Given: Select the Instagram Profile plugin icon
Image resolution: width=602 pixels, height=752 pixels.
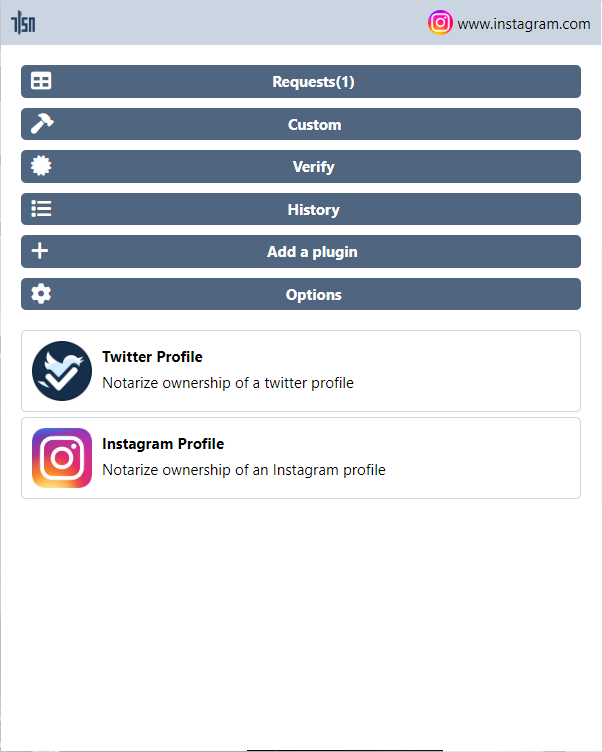Looking at the screenshot, I should pyautogui.click(x=62, y=458).
